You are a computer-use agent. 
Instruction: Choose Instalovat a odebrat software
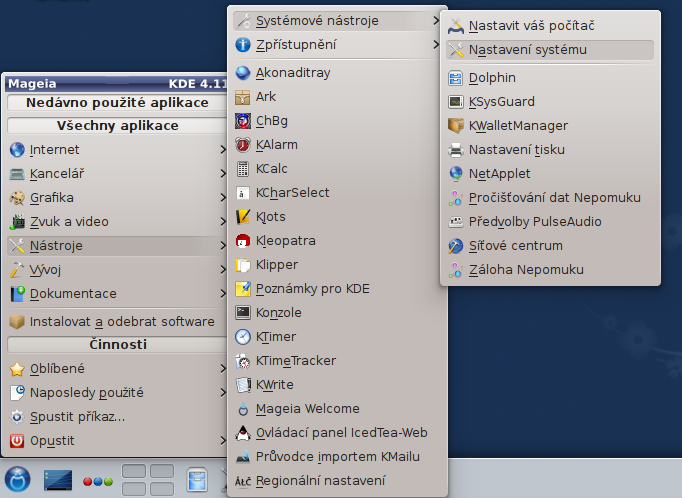[x=117, y=322]
